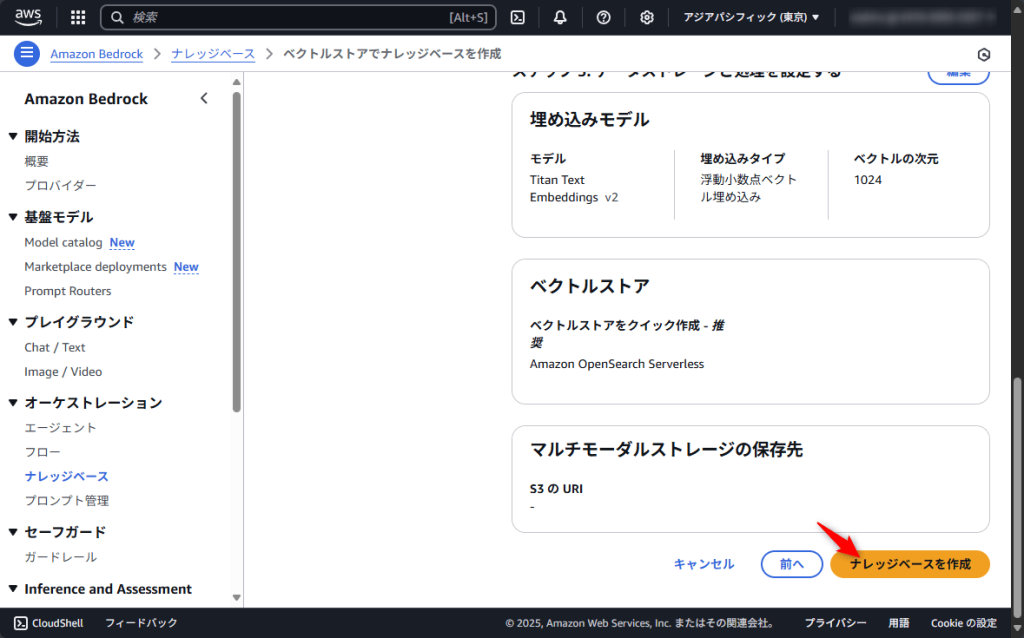The width and height of the screenshot is (1024, 638).
Task: Select the Asia Pacific (Tokyo) region dropdown
Action: click(x=751, y=18)
